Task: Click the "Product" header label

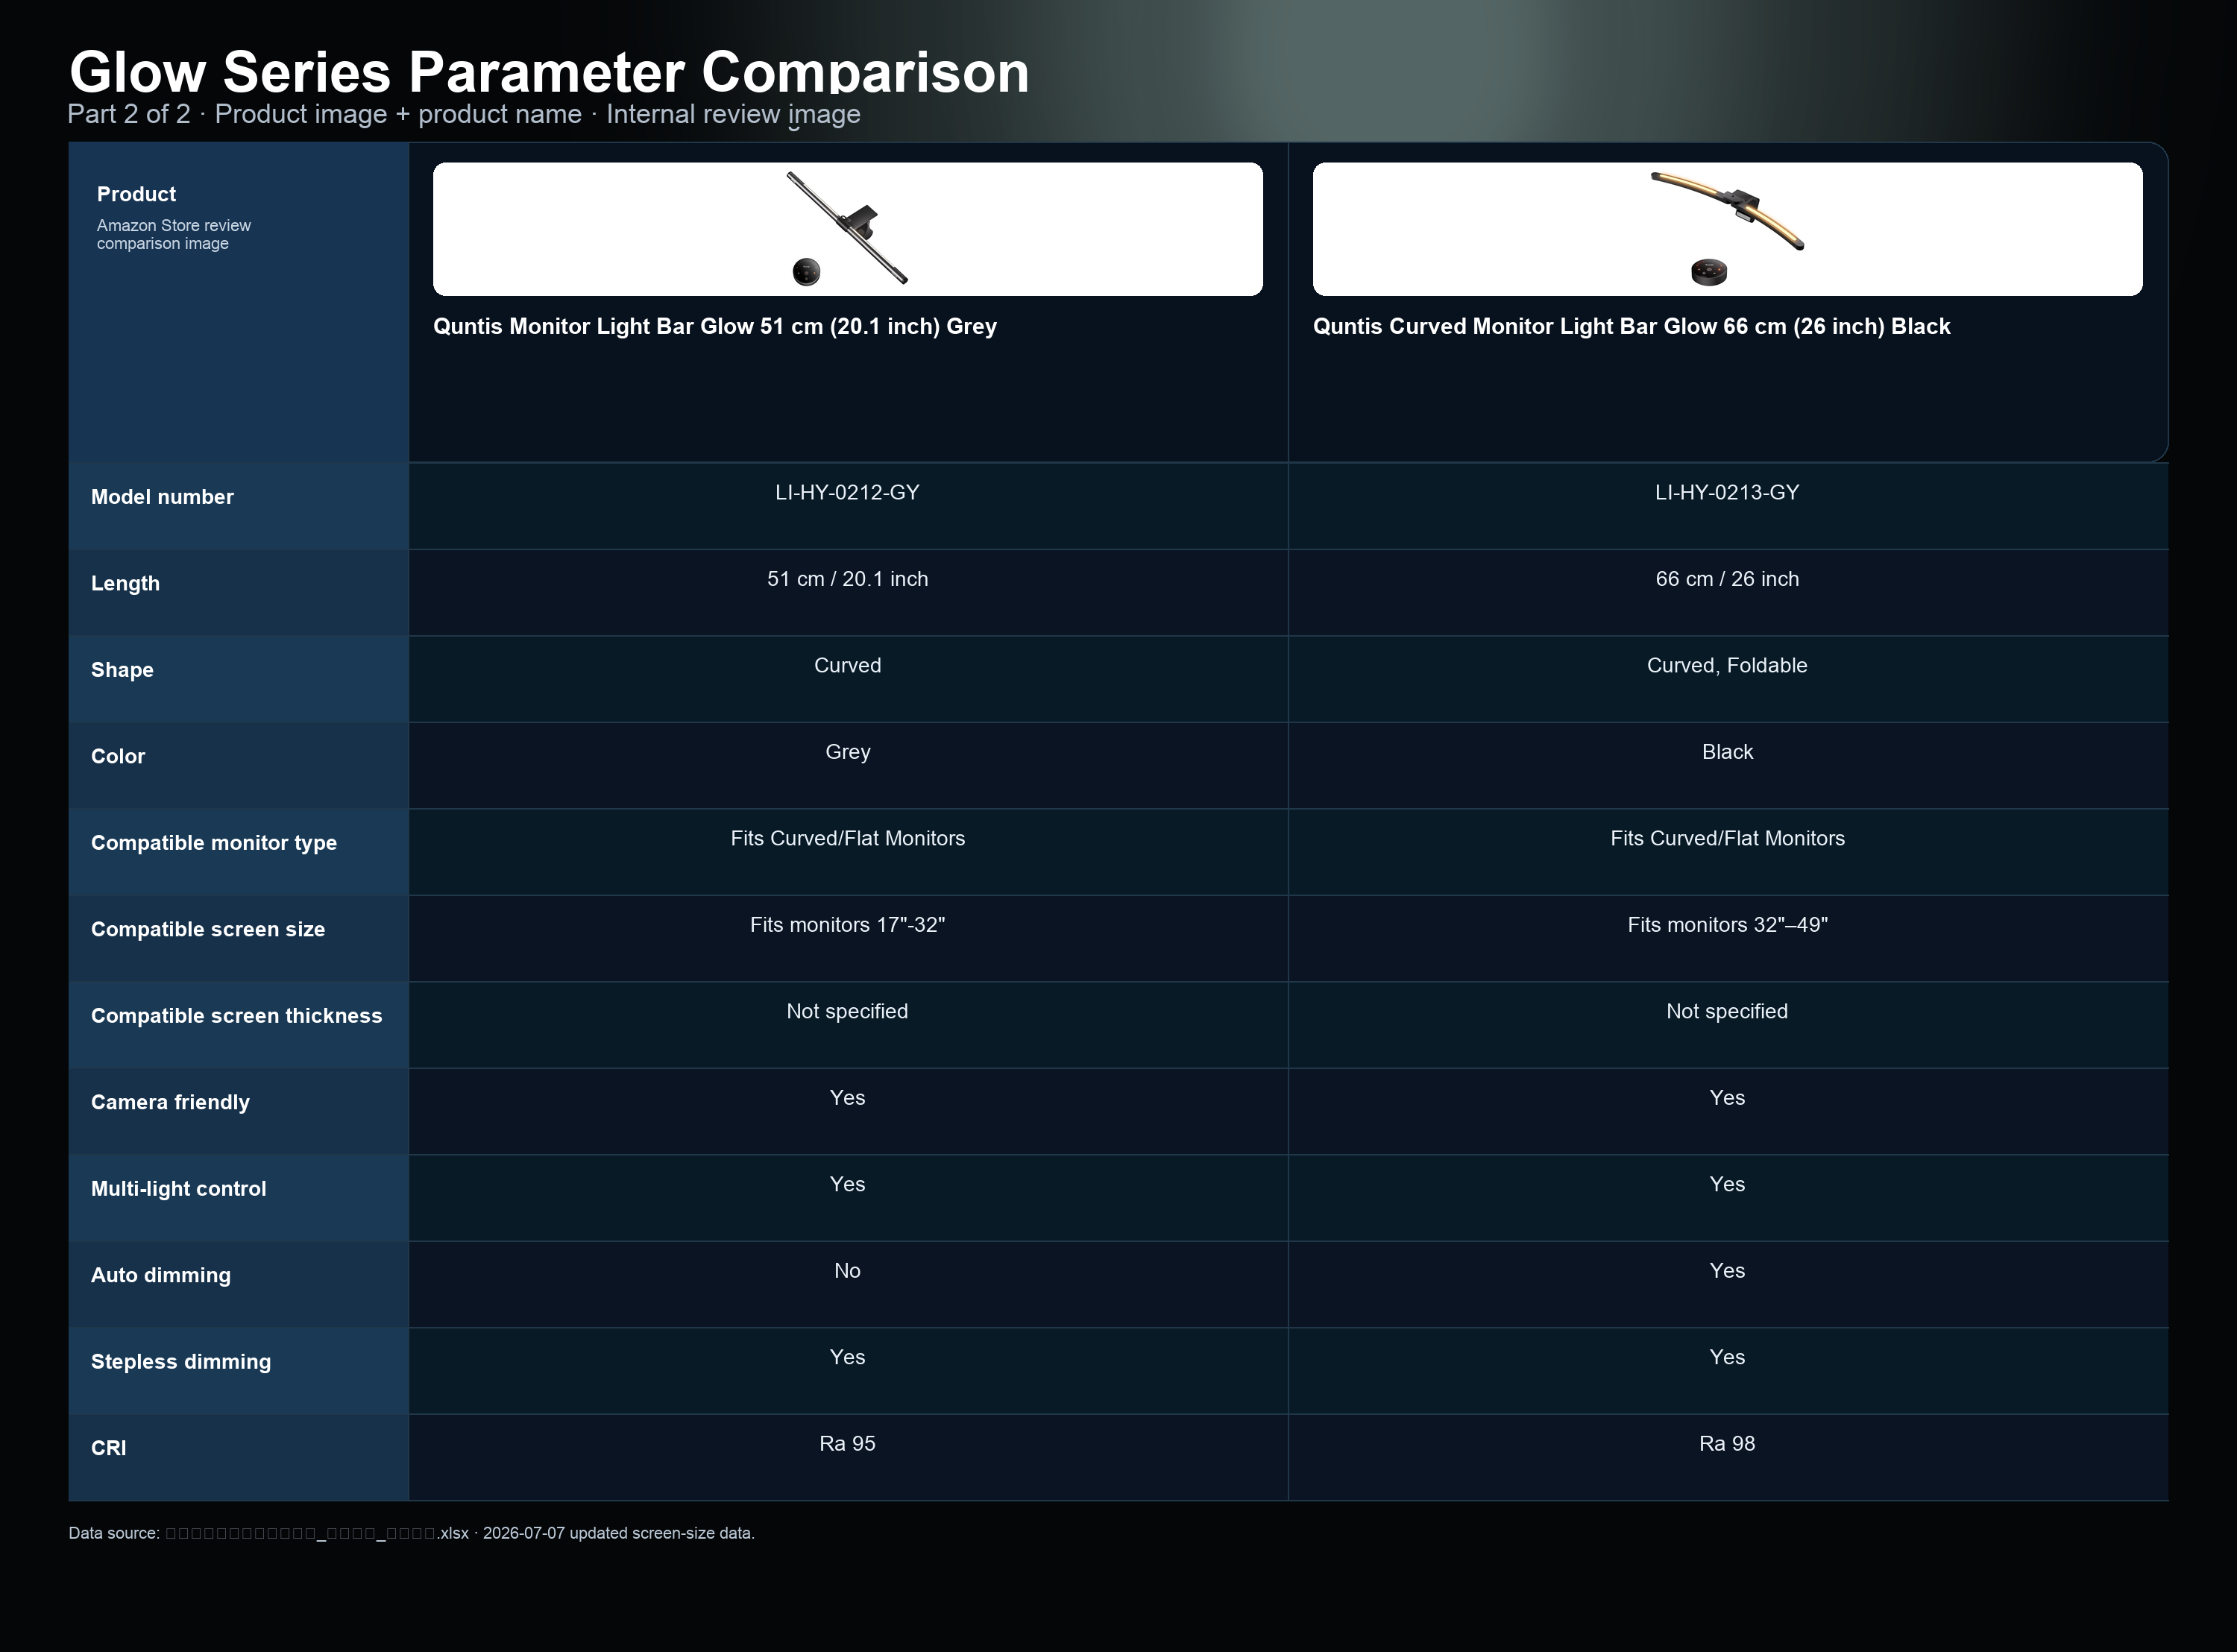Action: 136,194
